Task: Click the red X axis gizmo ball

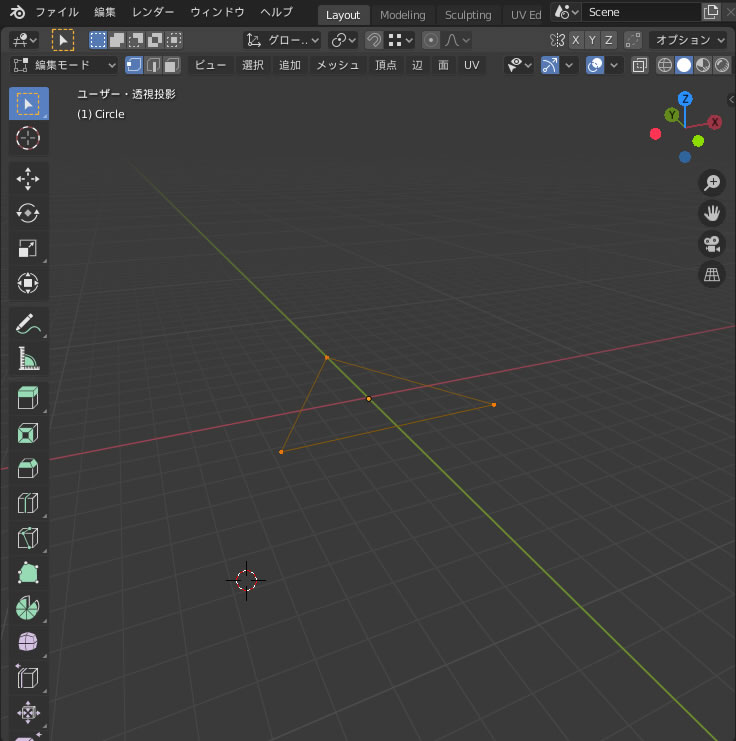Action: pos(715,122)
